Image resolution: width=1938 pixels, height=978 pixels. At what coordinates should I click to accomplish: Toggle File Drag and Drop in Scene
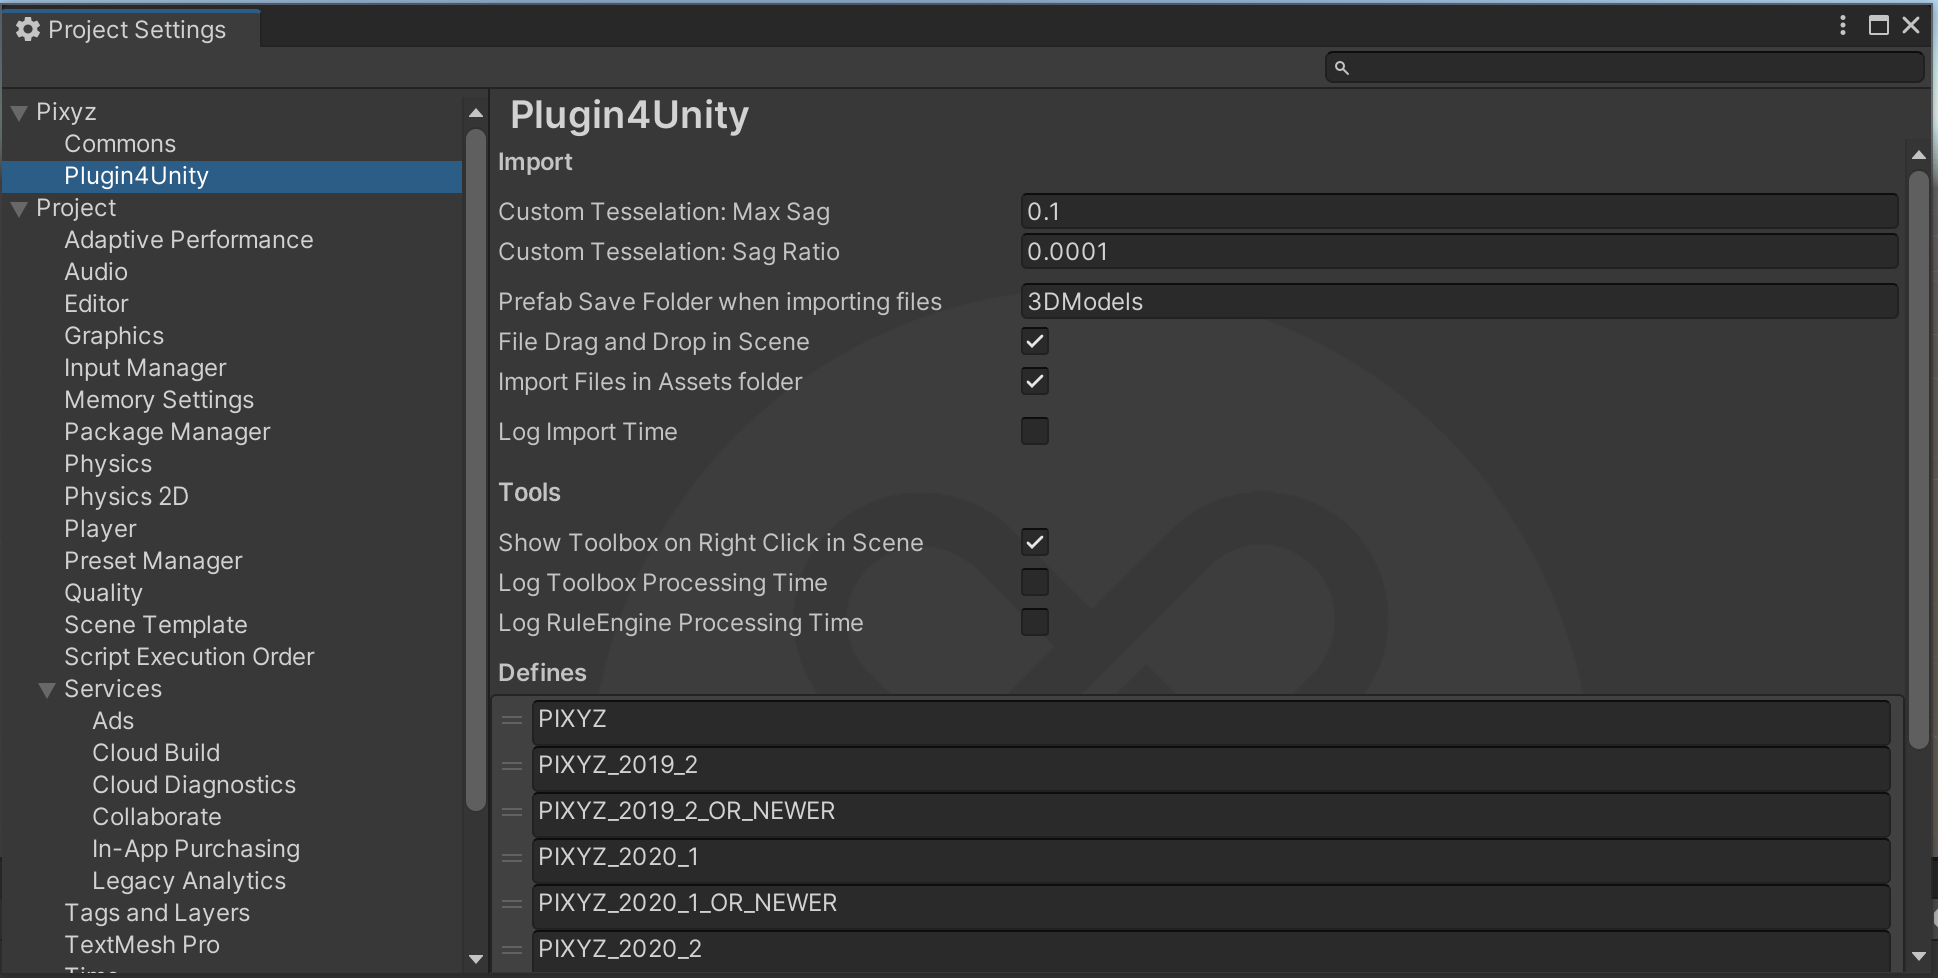coord(1035,342)
